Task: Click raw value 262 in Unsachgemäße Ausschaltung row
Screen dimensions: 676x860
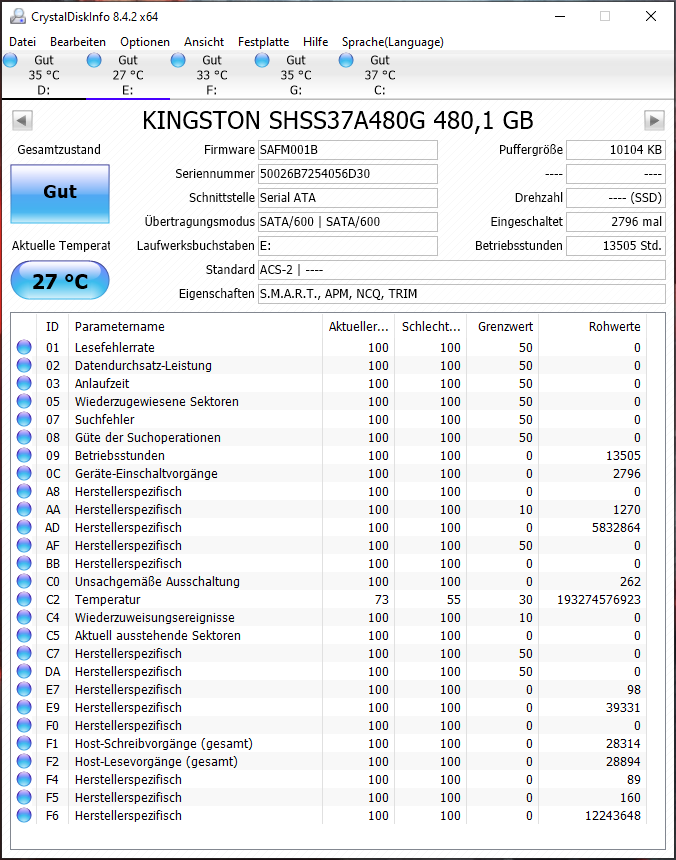Action: coord(630,581)
